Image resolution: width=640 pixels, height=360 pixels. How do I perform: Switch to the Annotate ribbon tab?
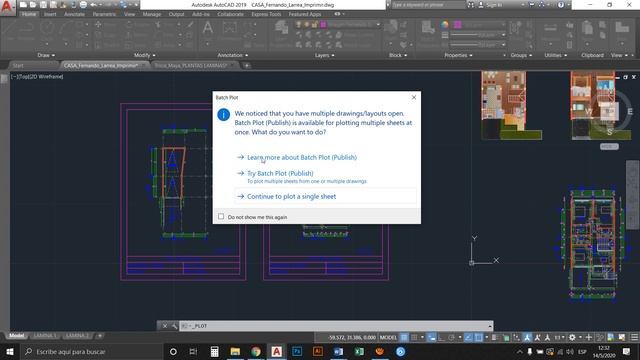click(x=74, y=14)
